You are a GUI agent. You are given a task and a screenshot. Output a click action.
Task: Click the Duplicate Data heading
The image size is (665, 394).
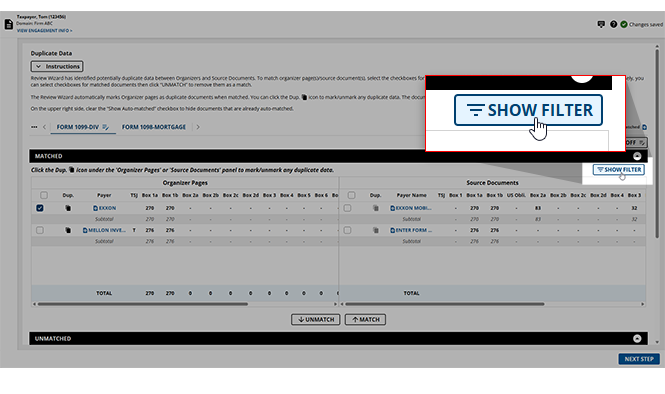[51, 53]
